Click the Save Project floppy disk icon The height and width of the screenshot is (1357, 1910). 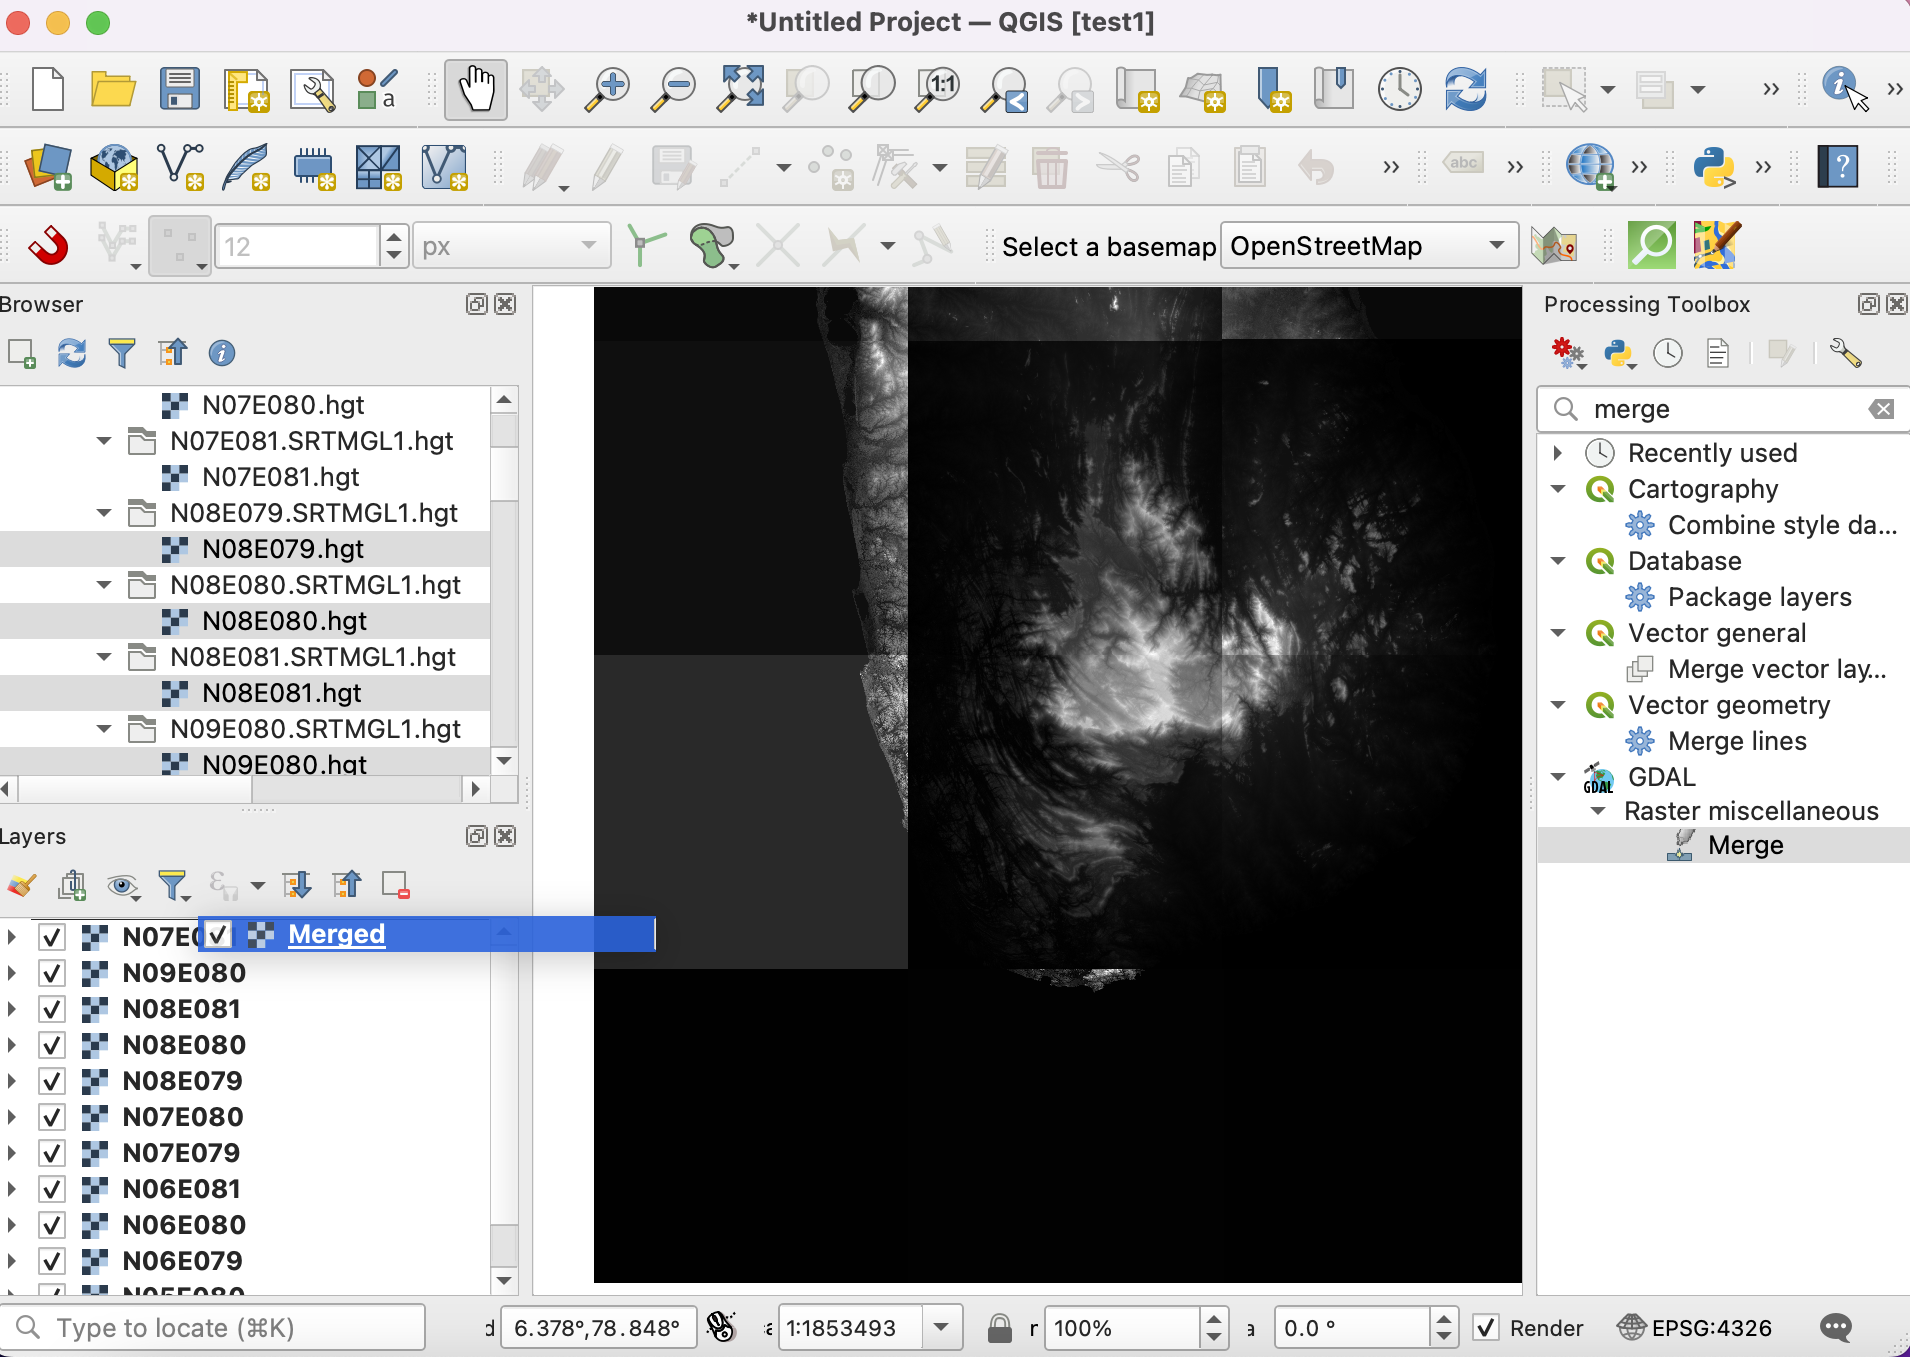pos(180,90)
